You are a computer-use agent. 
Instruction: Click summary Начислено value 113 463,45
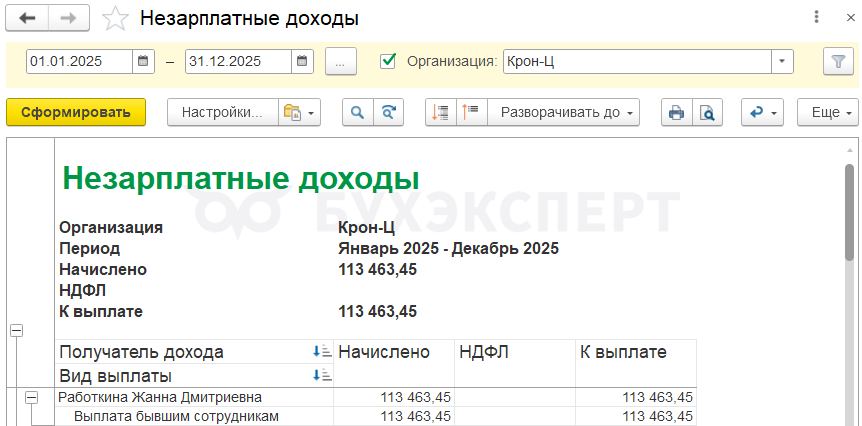(x=377, y=269)
